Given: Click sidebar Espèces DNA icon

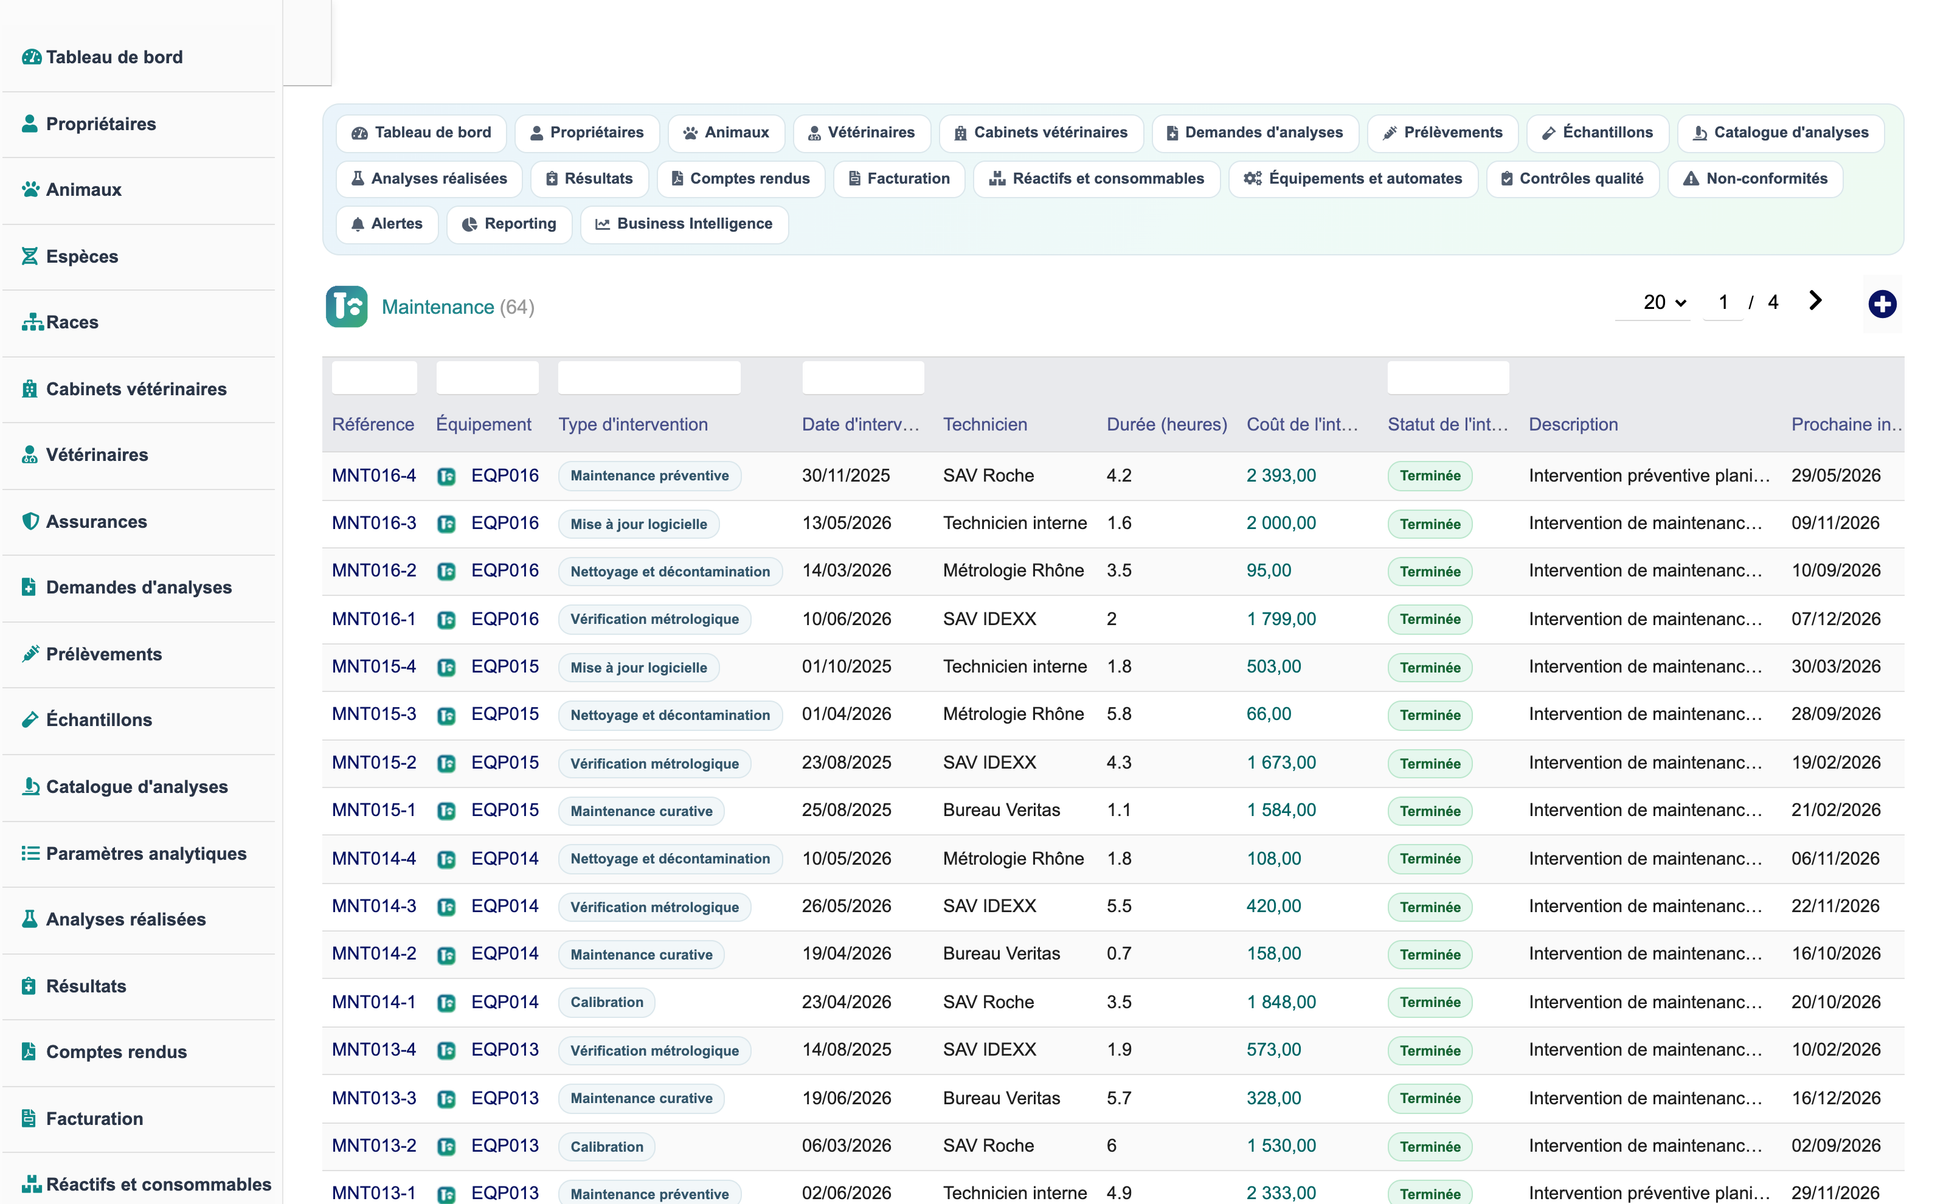Looking at the screenshot, I should pos(30,256).
